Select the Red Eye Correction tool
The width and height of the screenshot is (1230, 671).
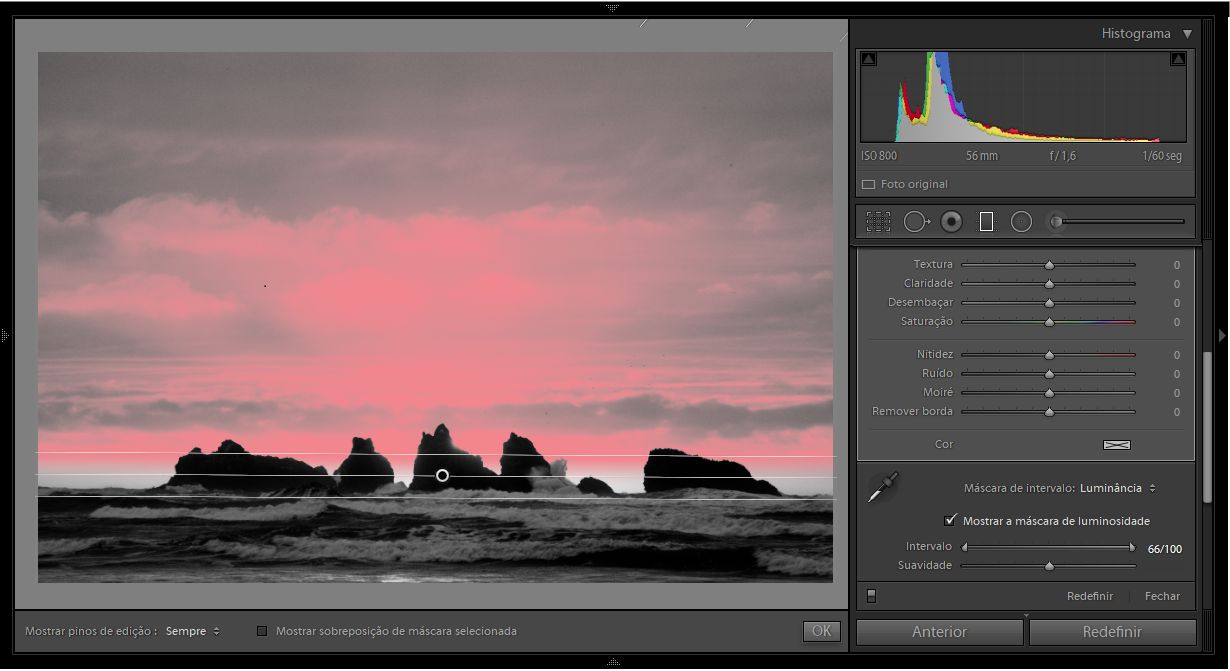click(x=951, y=222)
